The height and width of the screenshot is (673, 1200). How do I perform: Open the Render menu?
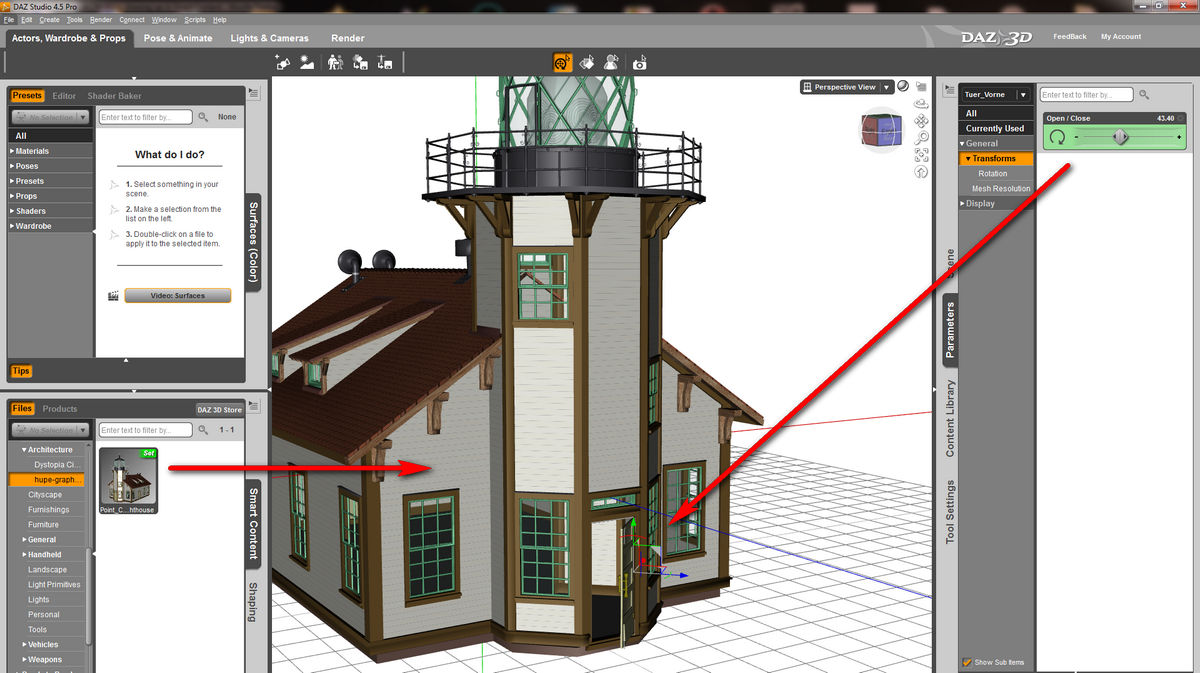101,20
